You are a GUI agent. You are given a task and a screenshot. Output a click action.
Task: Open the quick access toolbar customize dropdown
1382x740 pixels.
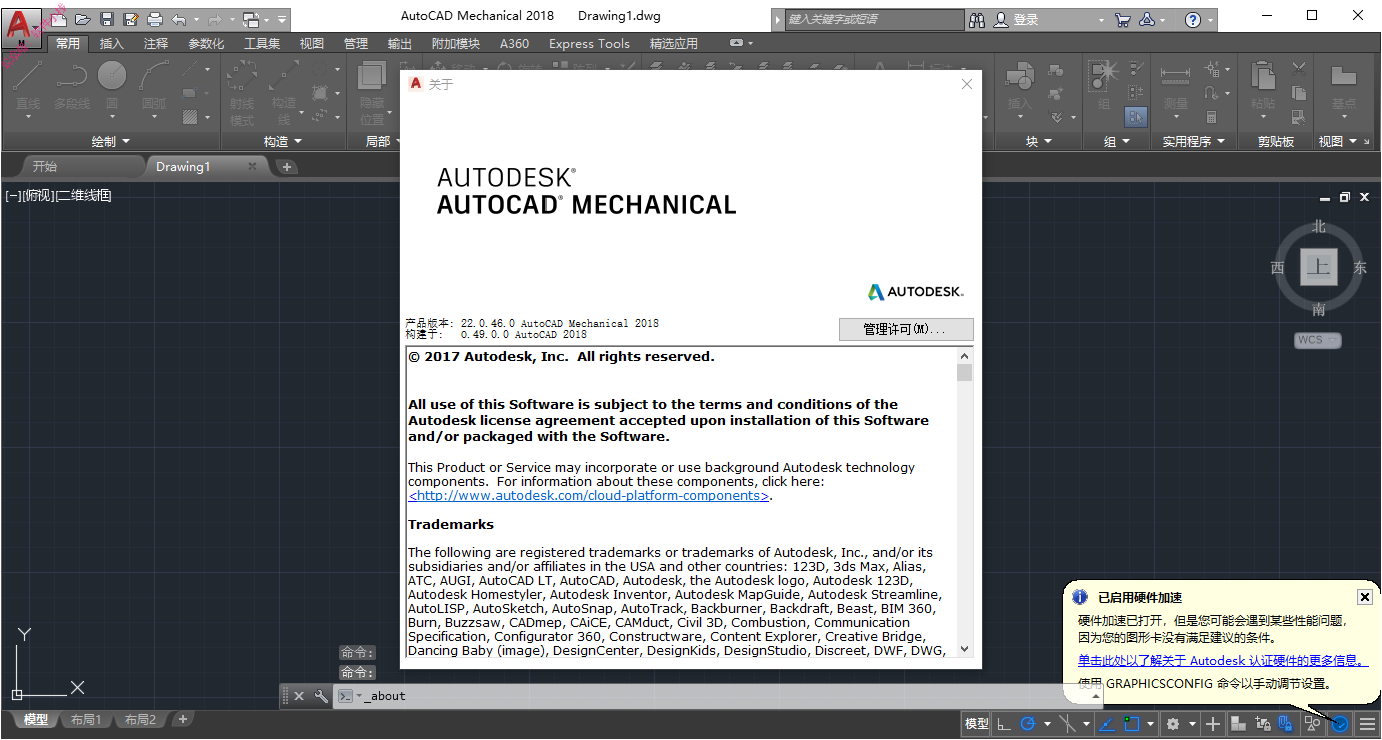(283, 19)
